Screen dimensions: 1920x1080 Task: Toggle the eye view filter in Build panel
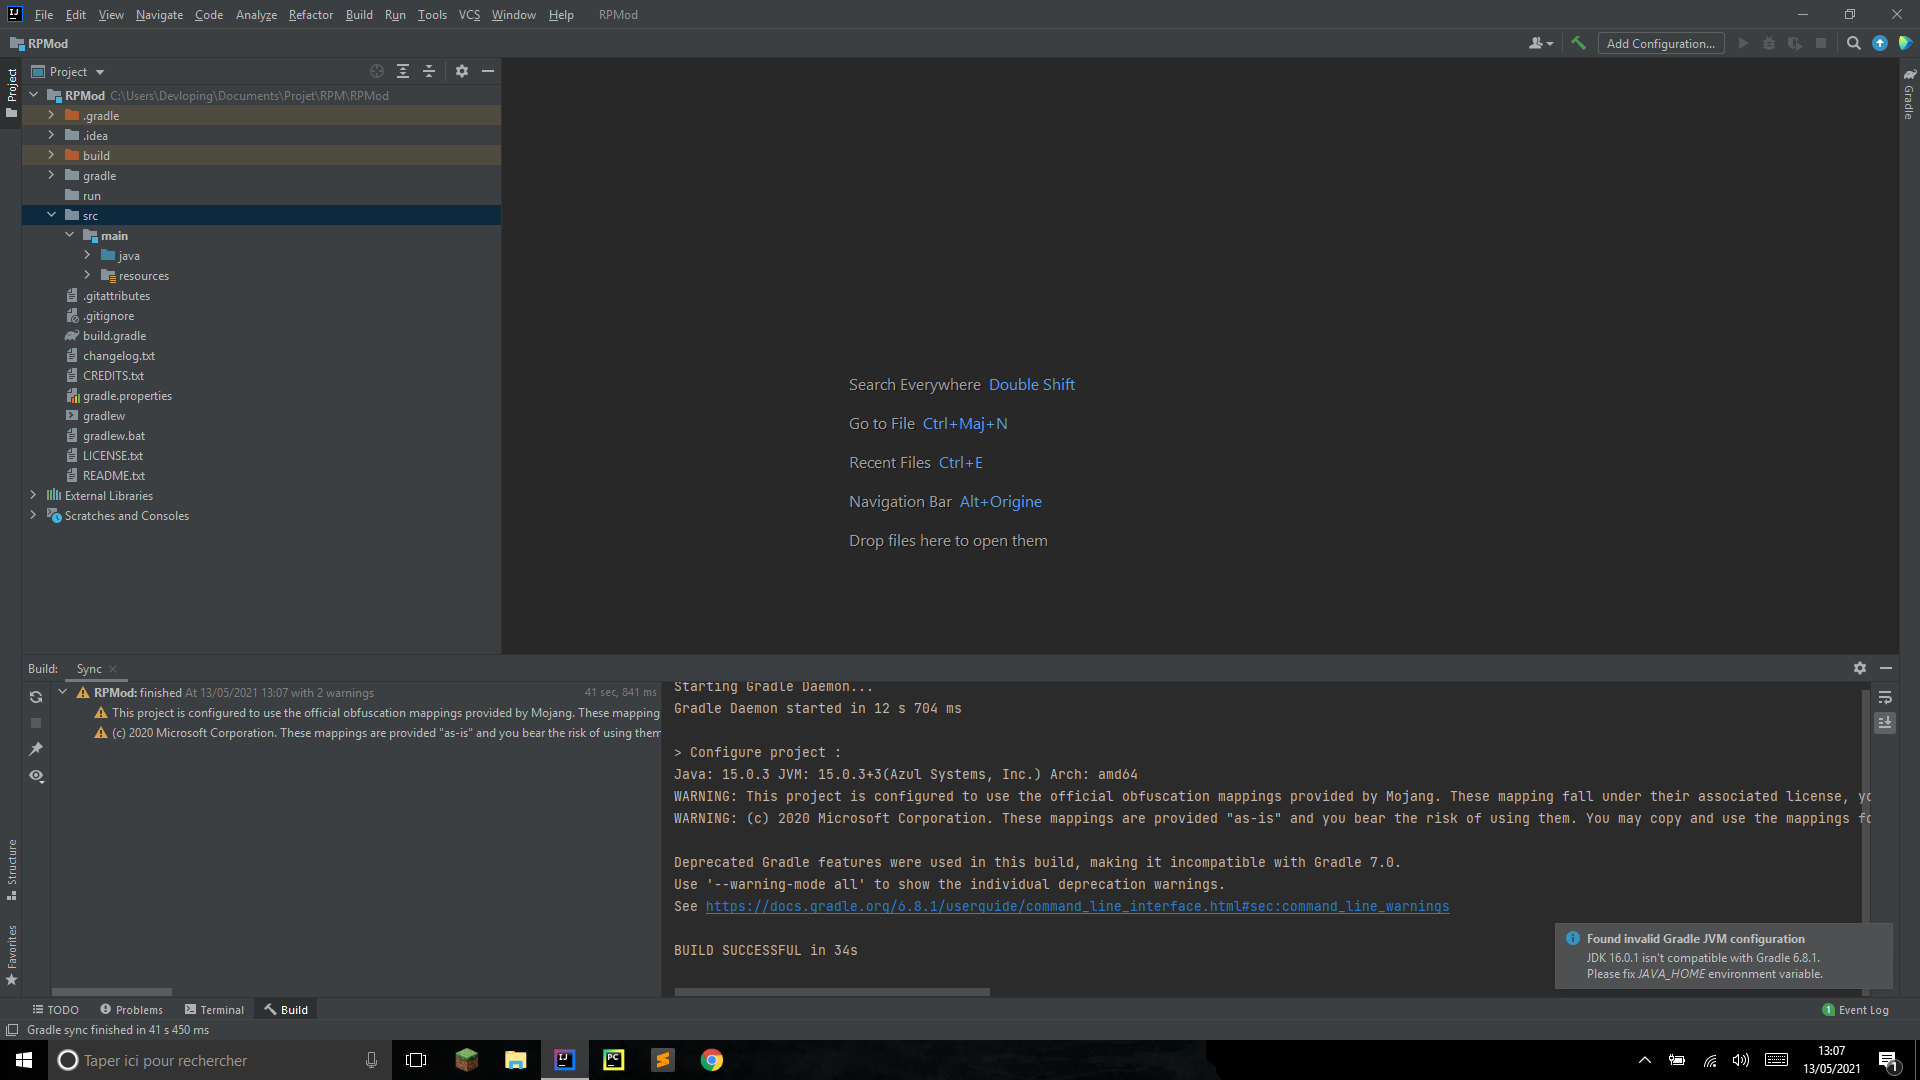point(36,776)
